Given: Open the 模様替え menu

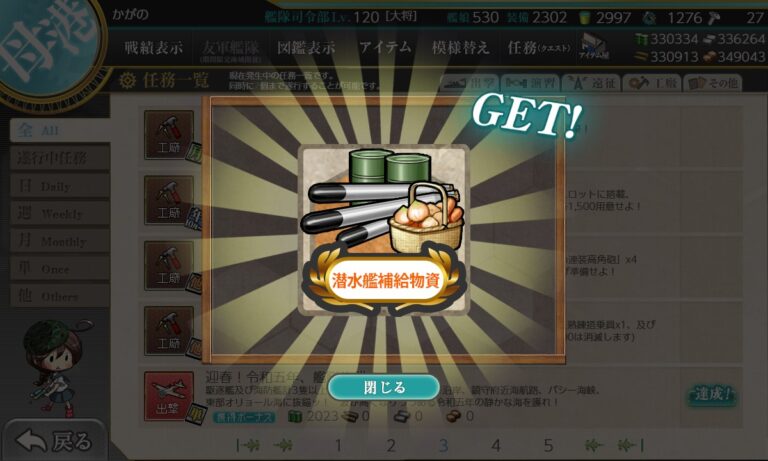Looking at the screenshot, I should tap(460, 48).
